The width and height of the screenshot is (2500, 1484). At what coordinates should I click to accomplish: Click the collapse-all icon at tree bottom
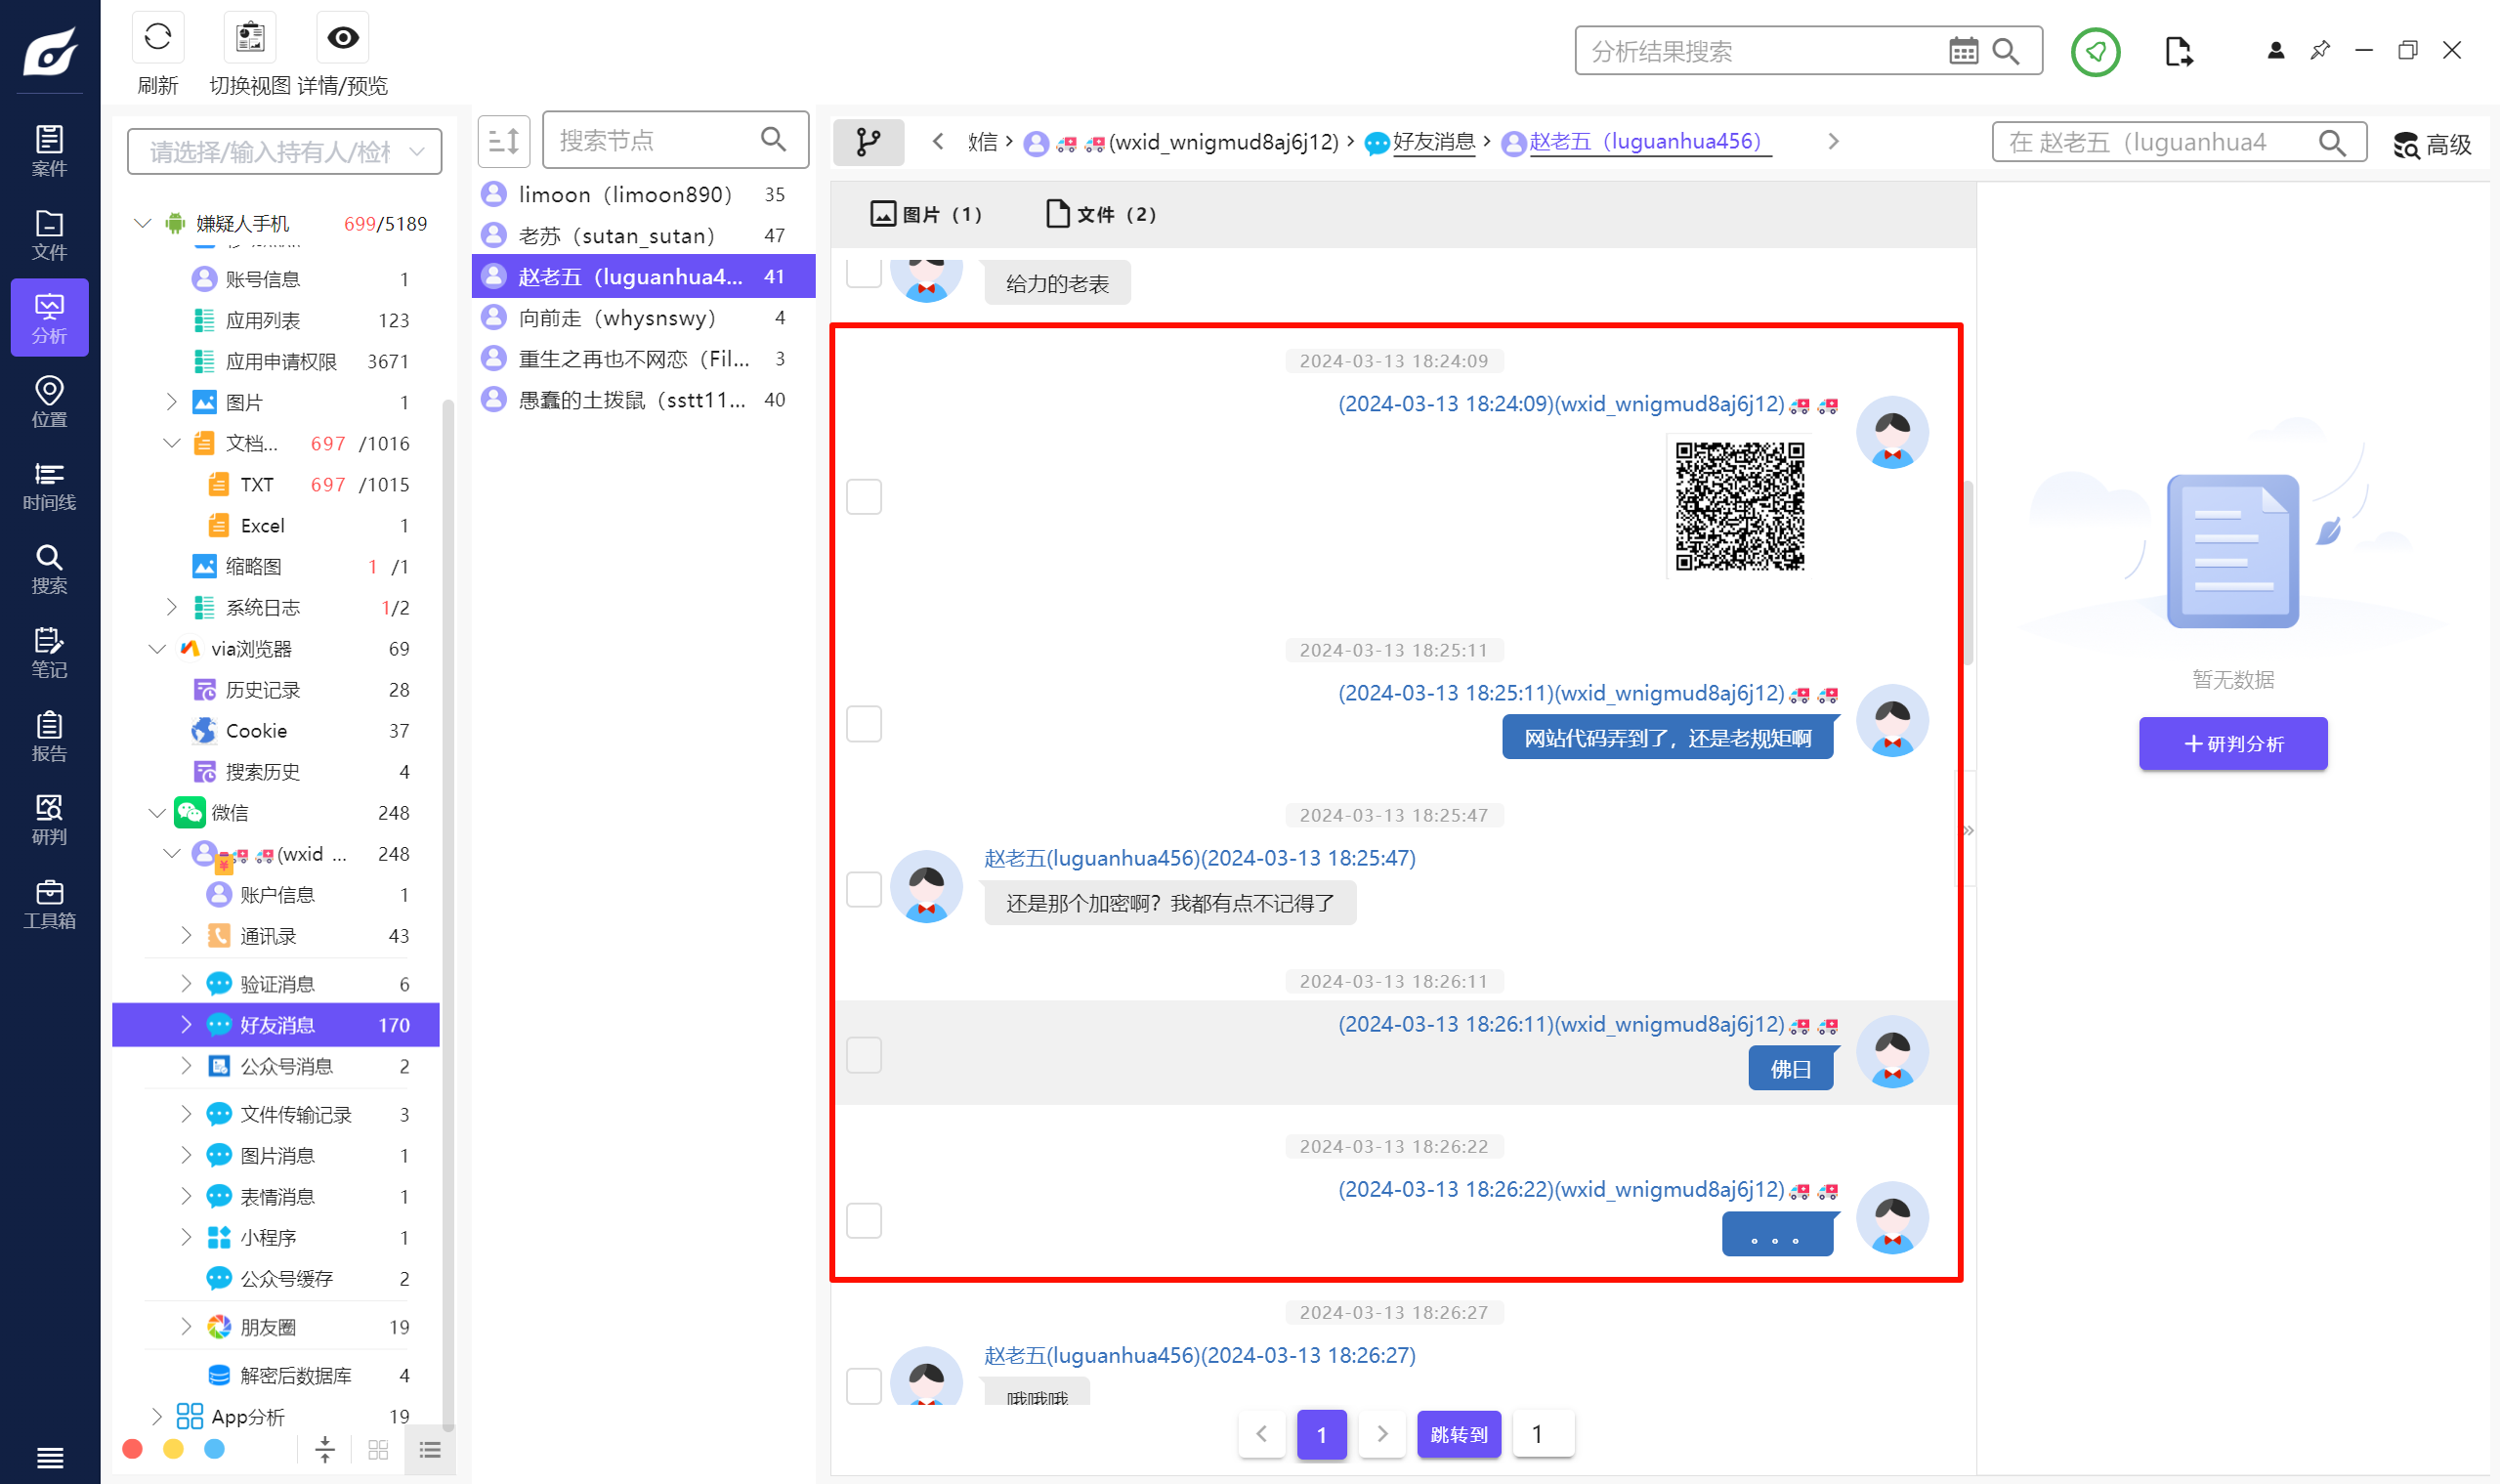[x=325, y=1449]
